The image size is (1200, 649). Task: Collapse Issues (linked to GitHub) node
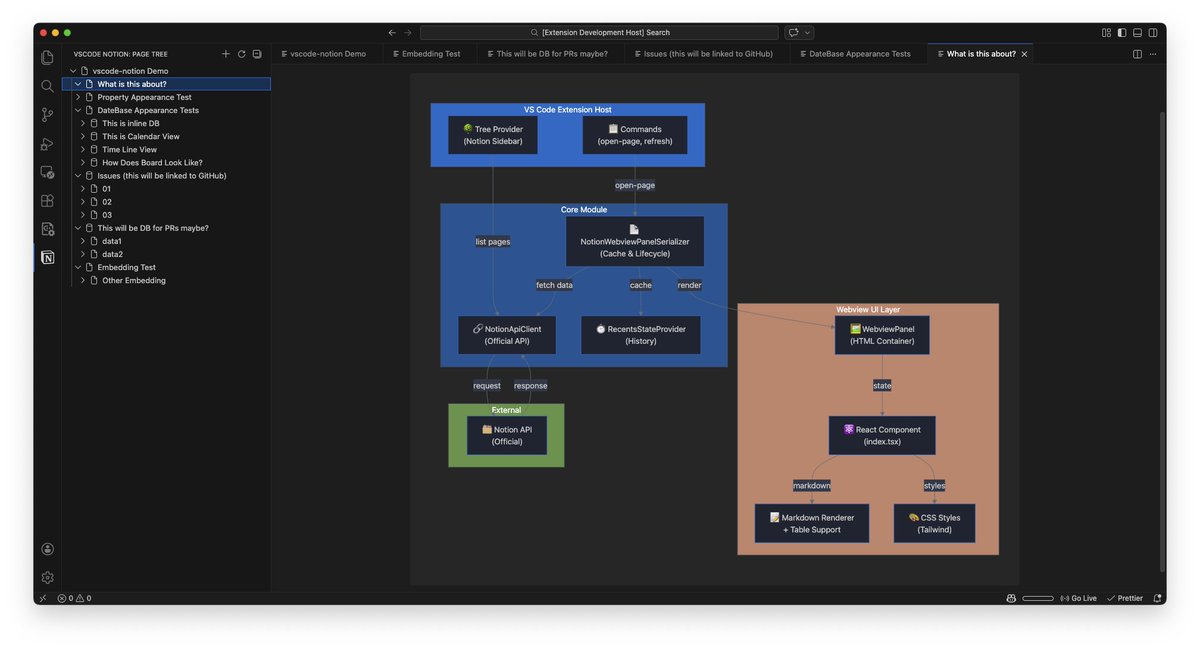(78, 175)
